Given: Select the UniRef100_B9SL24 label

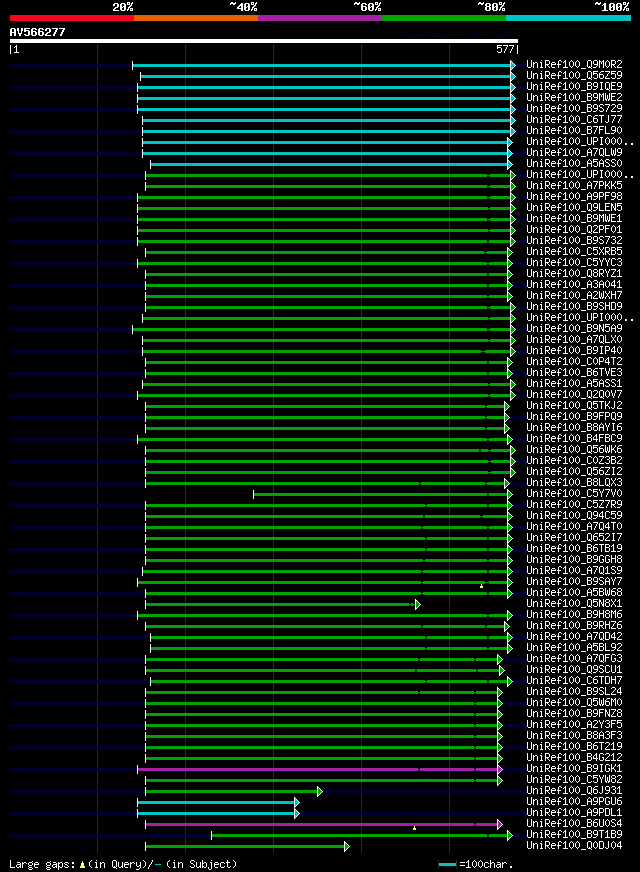Looking at the screenshot, I should coord(574,692).
